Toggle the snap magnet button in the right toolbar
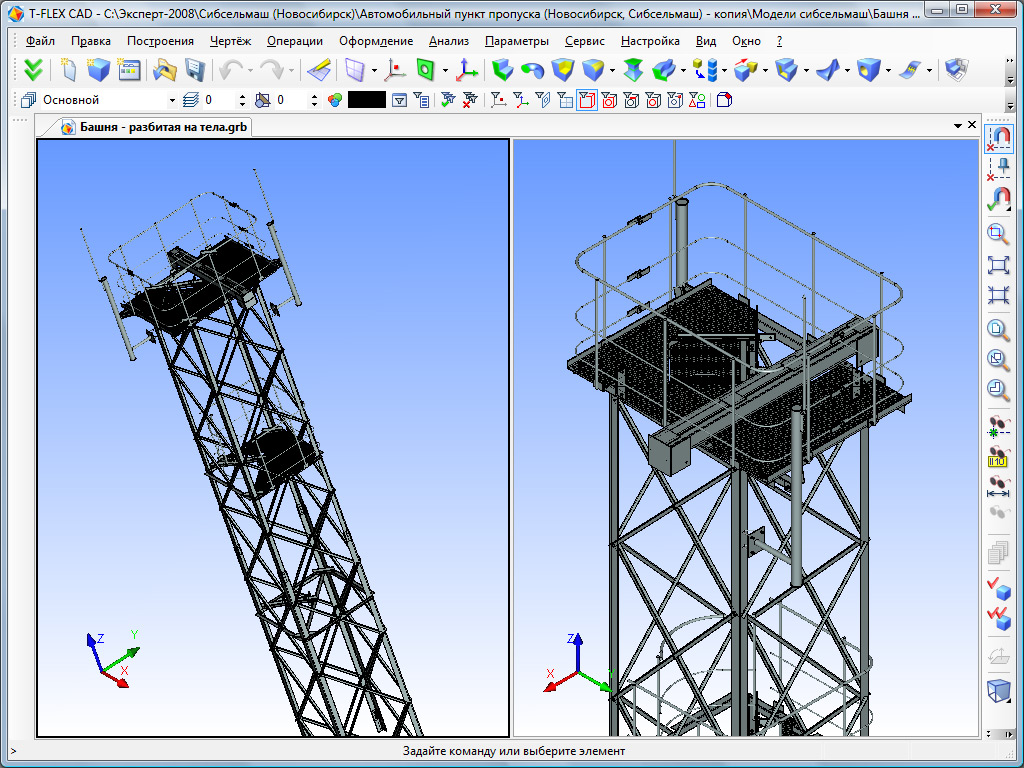 click(997, 137)
